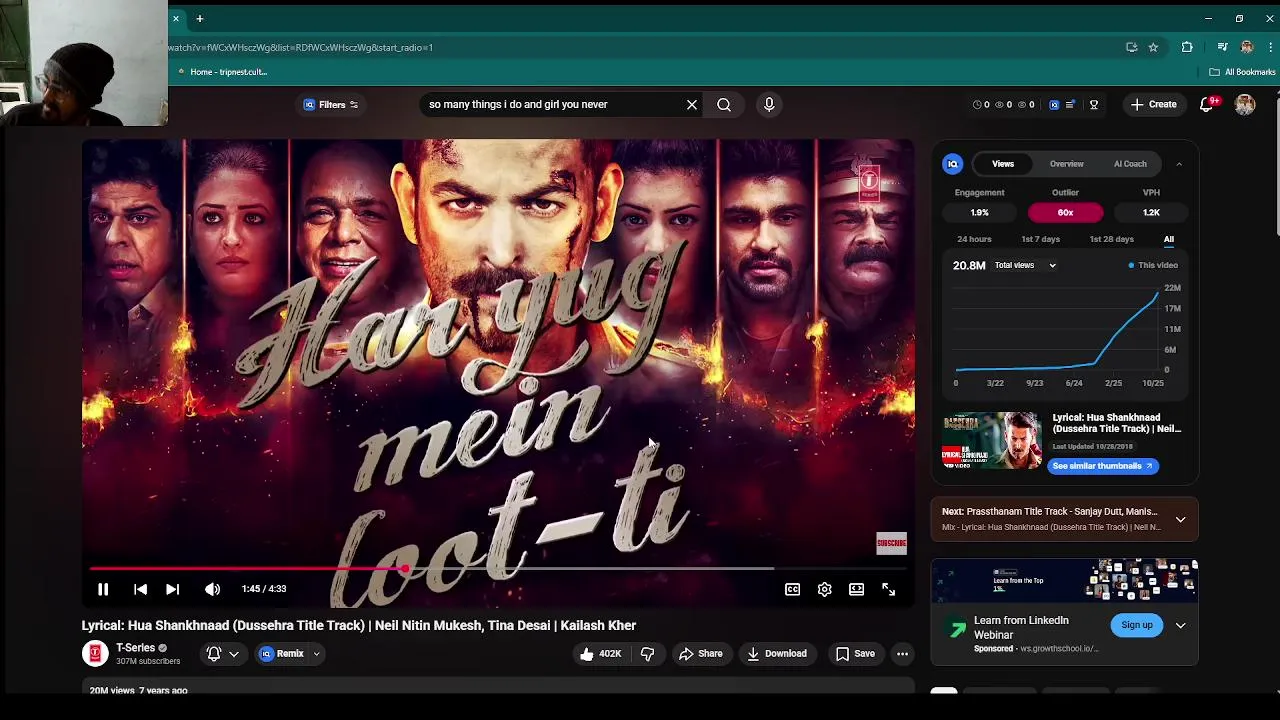Clear the YouTube search box text

[691, 104]
